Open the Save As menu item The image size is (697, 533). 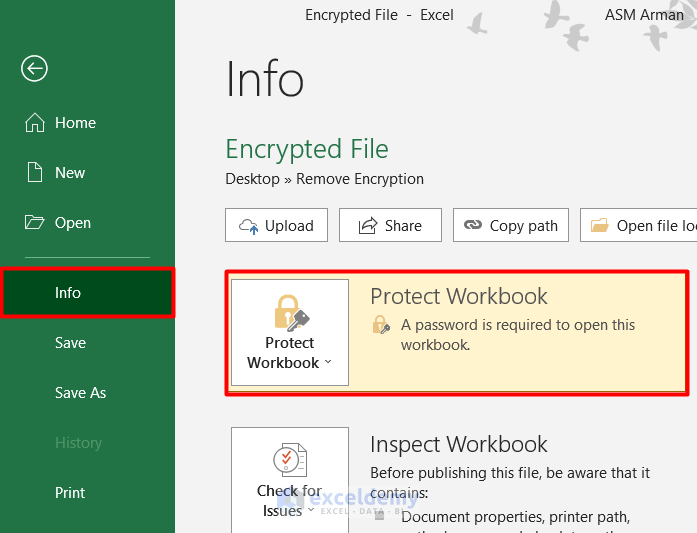80,393
